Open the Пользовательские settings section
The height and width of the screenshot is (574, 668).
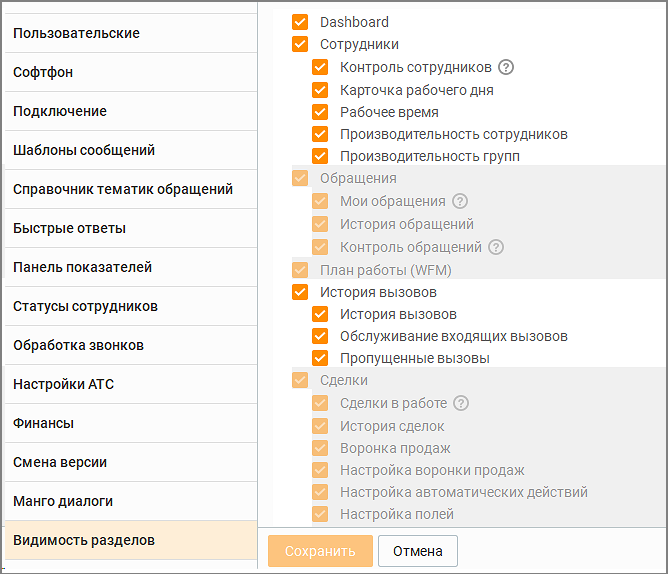[131, 33]
